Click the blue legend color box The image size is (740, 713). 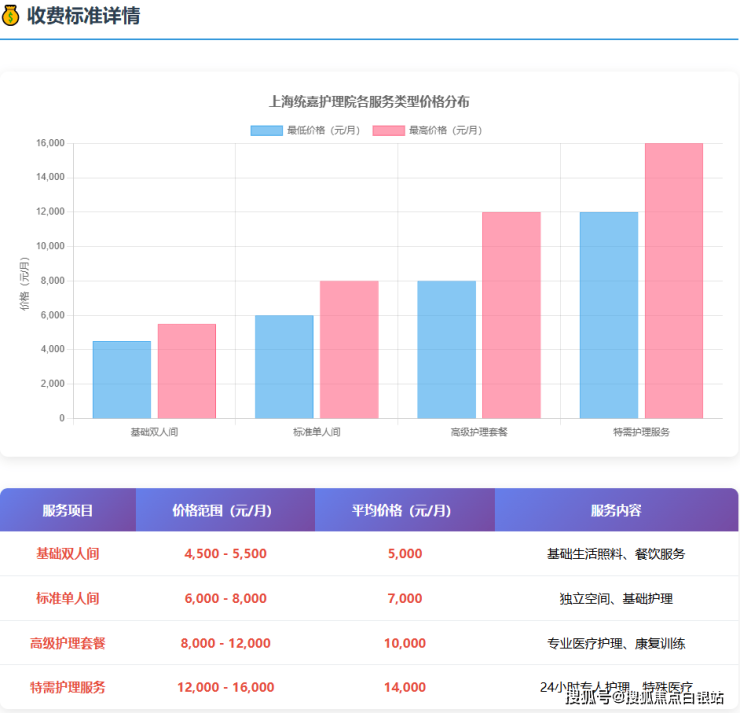pos(267,130)
